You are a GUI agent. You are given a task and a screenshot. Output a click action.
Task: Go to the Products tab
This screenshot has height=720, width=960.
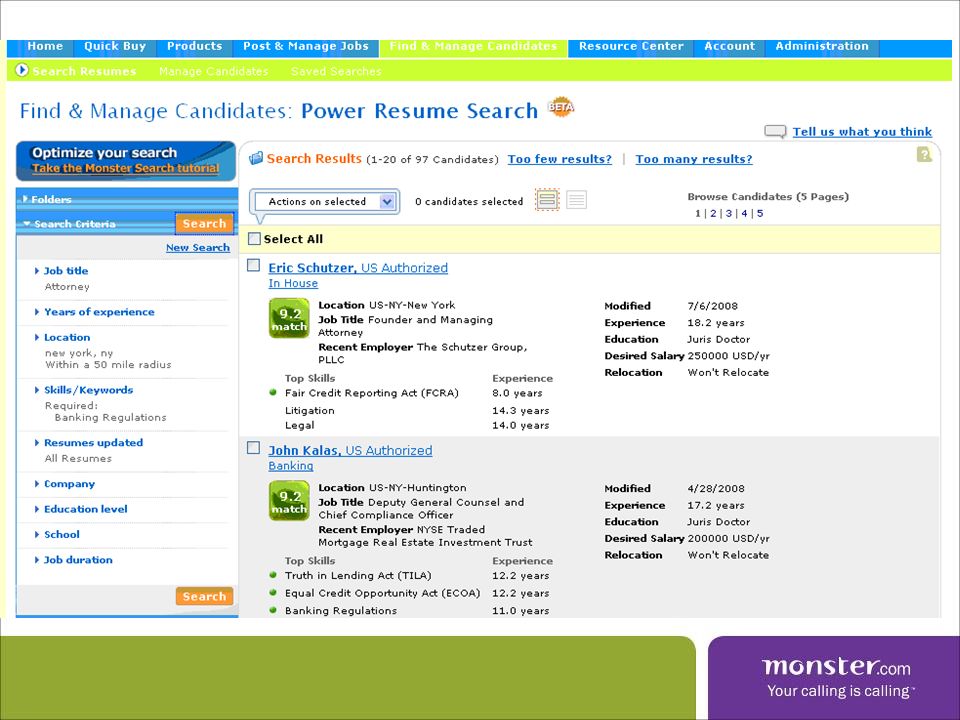[194, 47]
